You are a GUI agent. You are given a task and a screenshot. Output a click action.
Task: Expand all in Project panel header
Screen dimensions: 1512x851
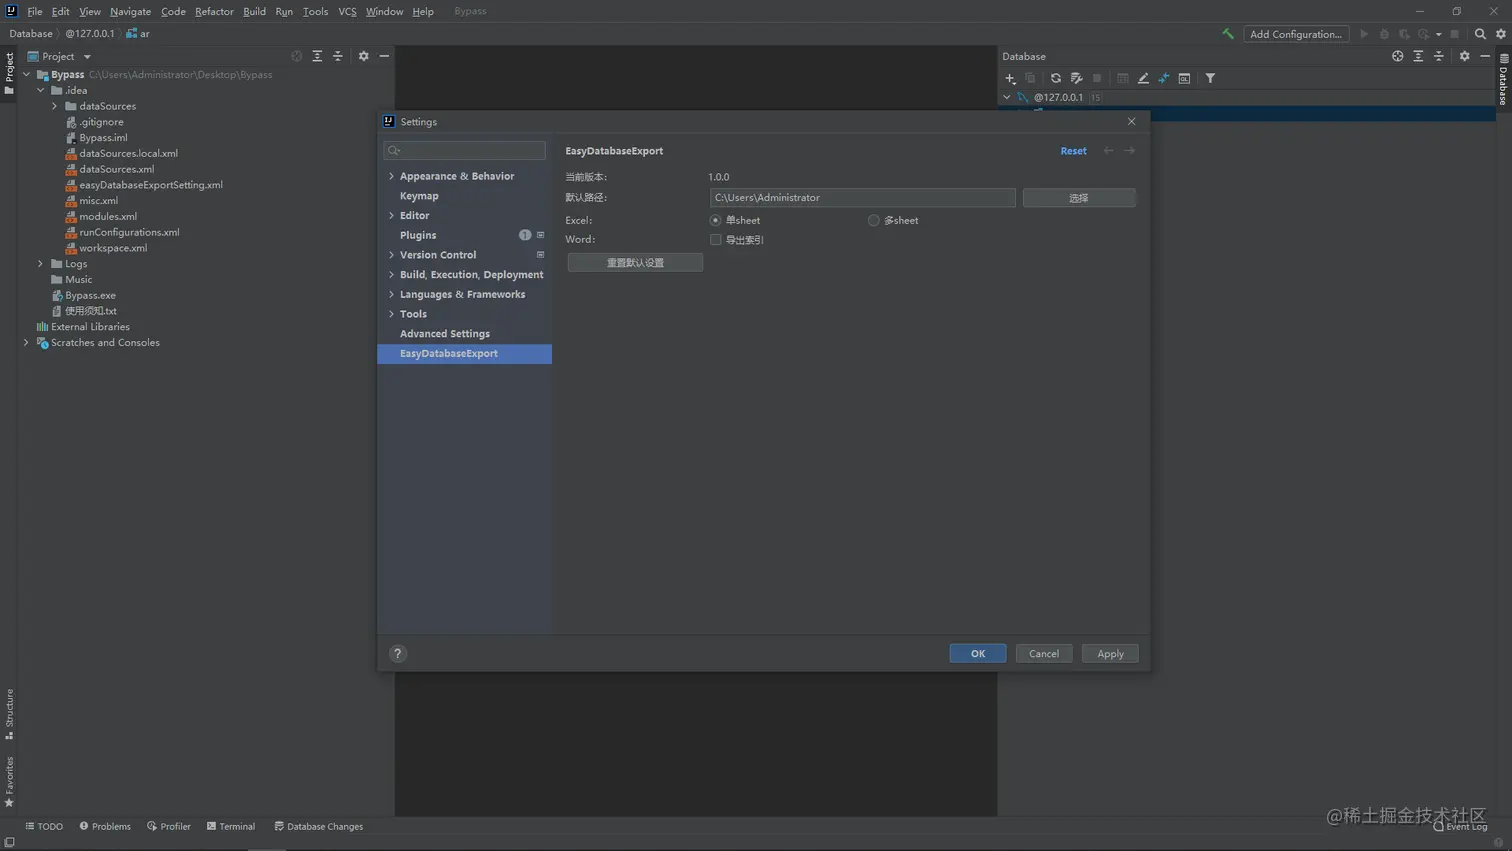(x=317, y=56)
